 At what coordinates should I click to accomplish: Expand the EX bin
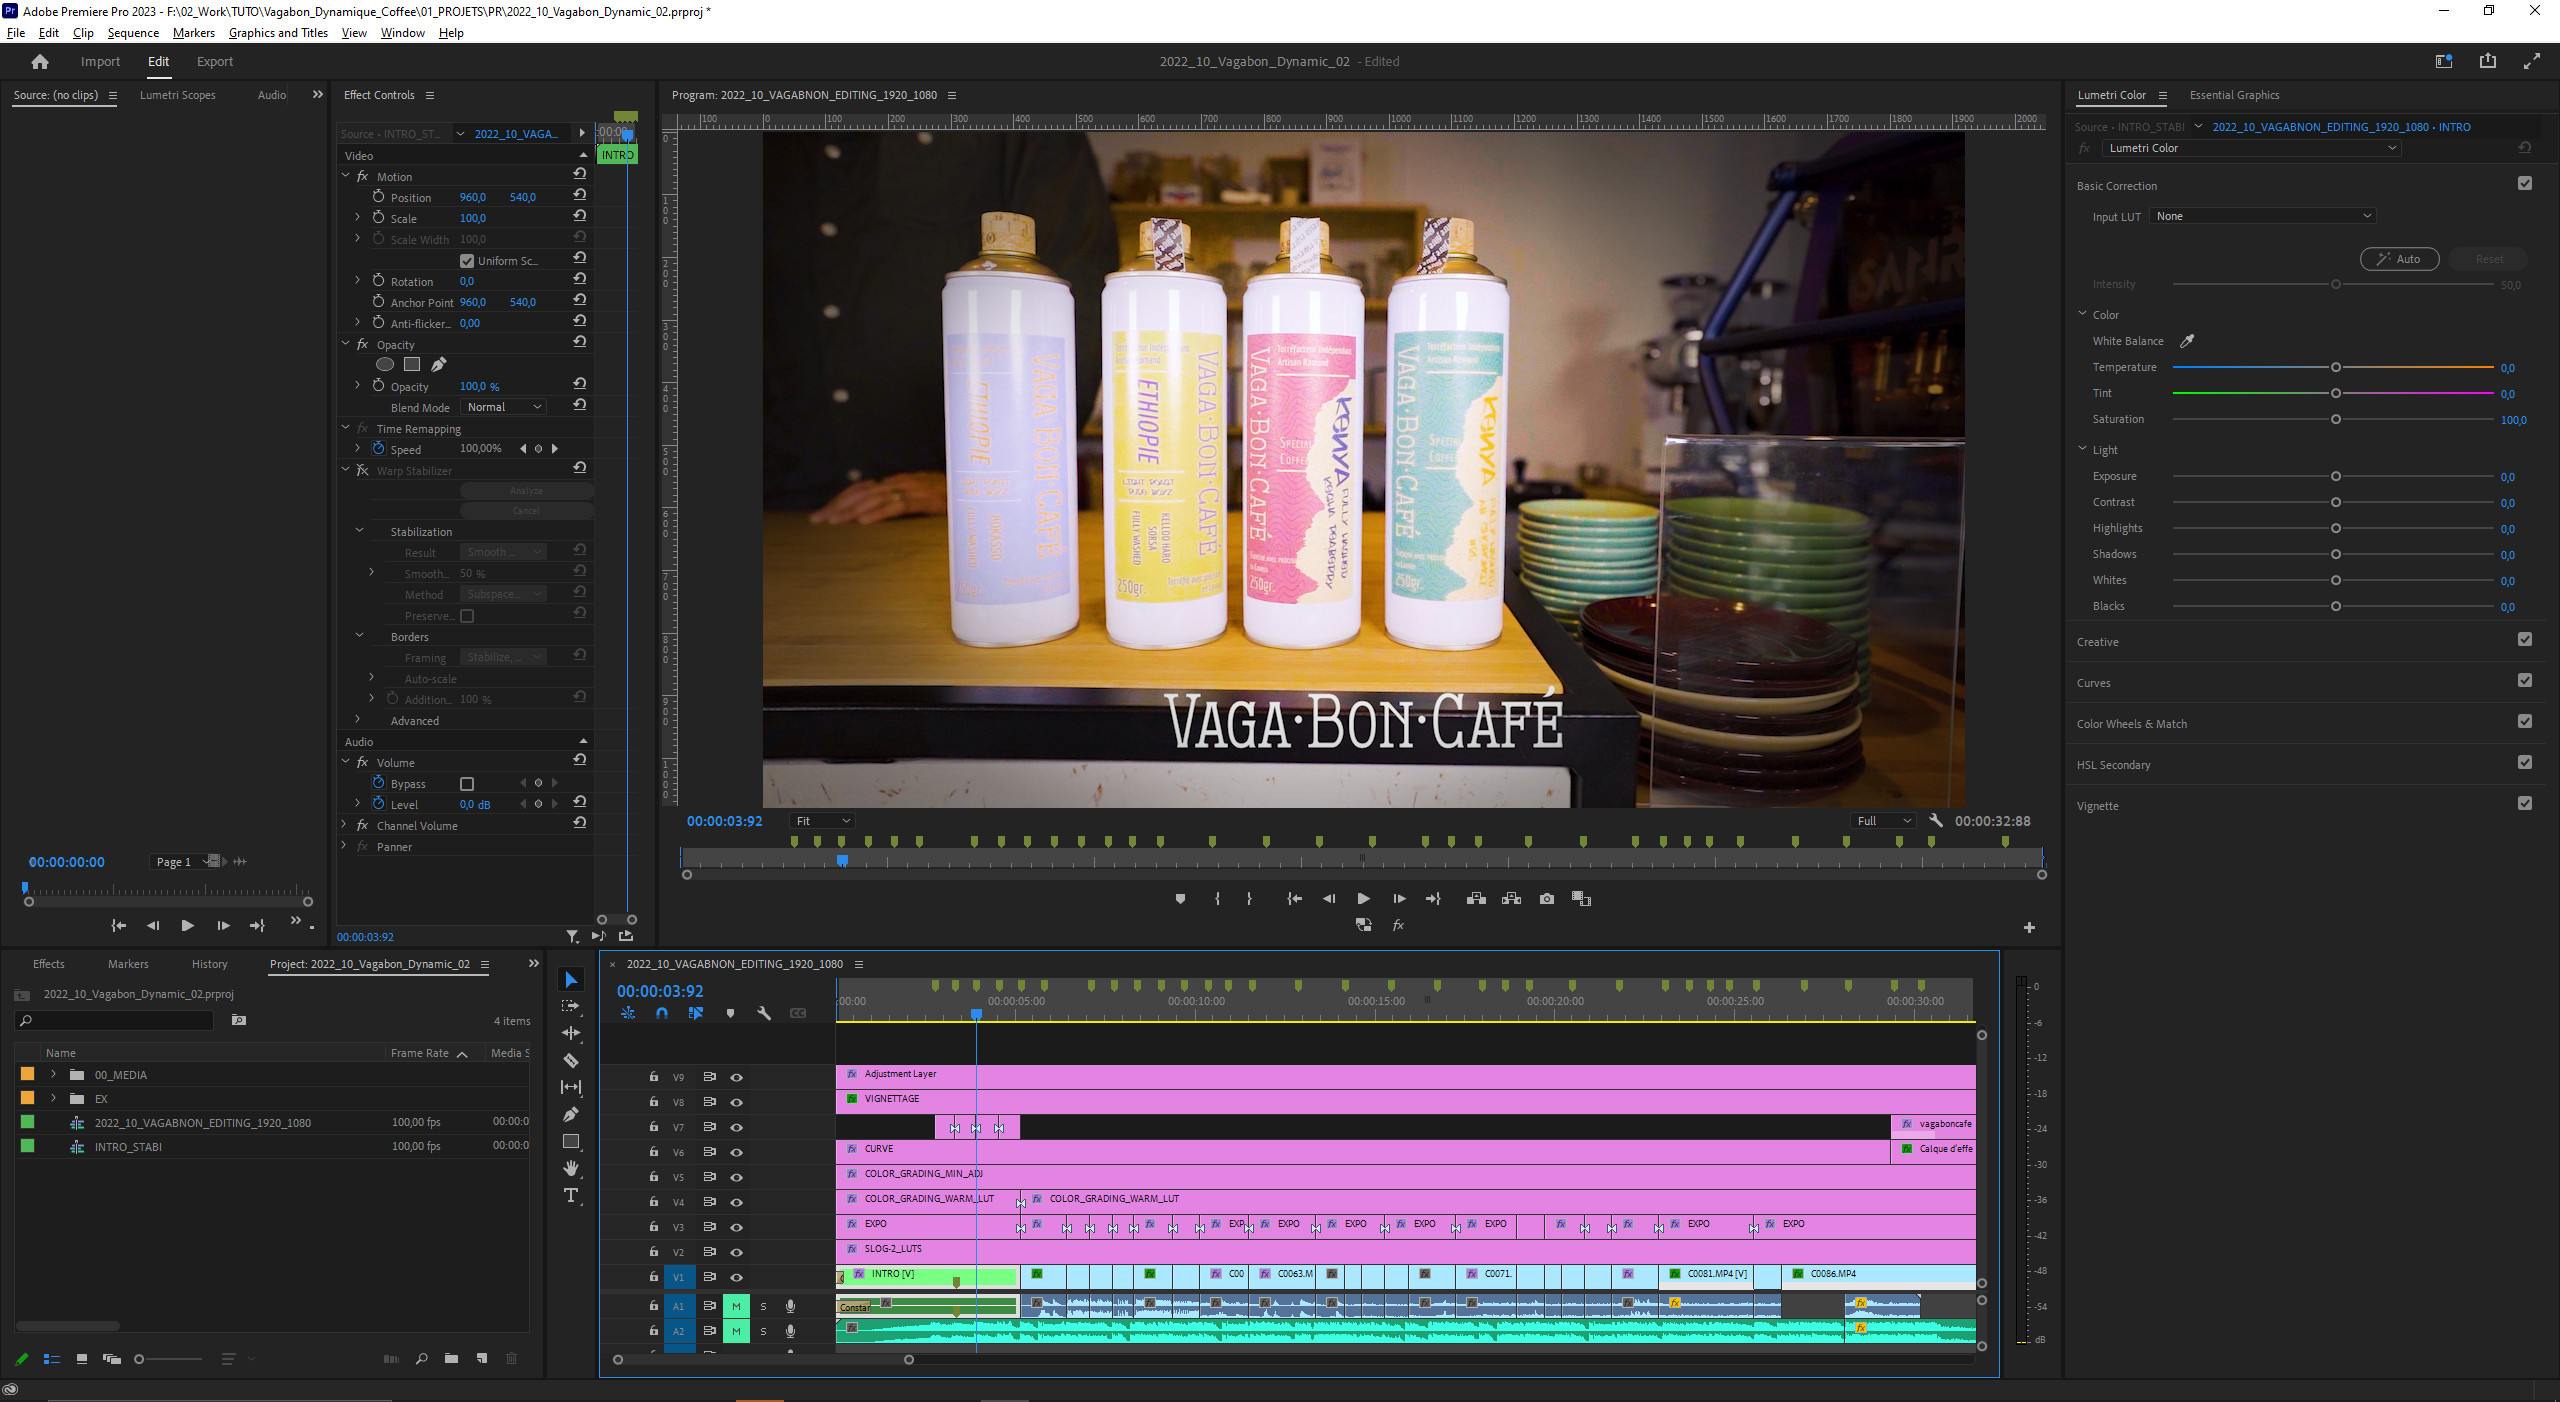pyautogui.click(x=53, y=1098)
